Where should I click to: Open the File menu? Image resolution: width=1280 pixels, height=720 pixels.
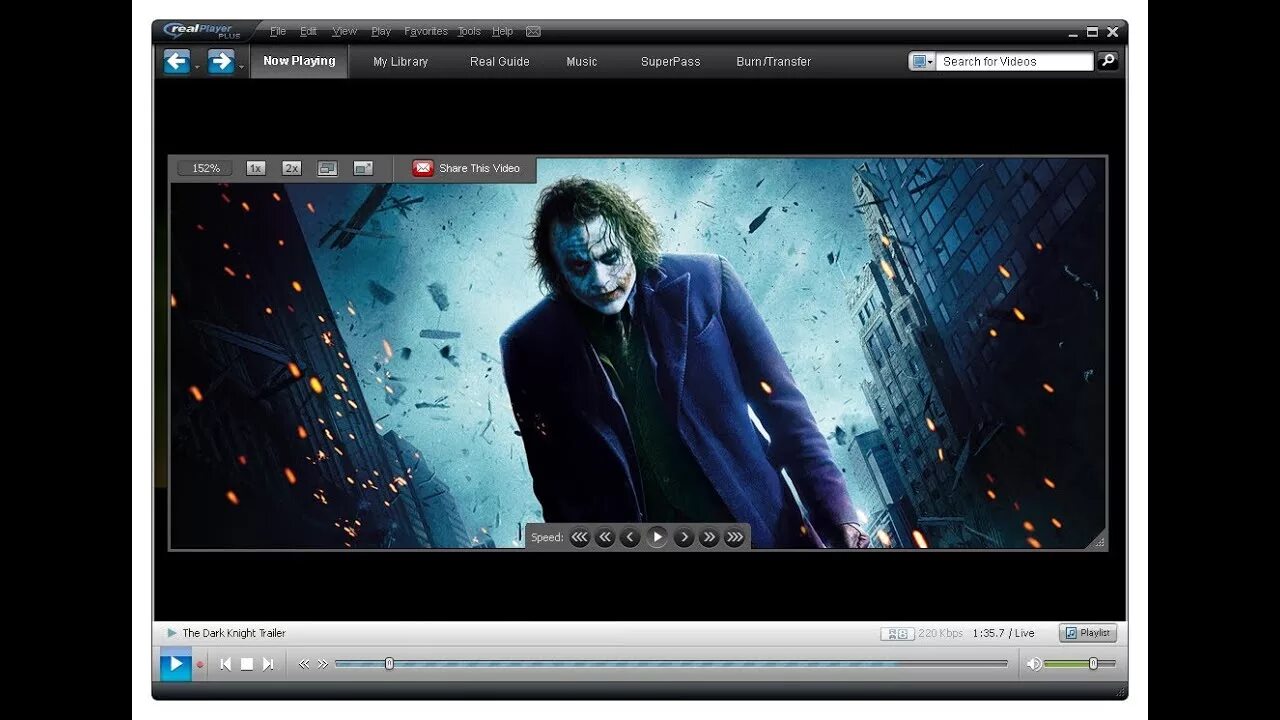[278, 32]
